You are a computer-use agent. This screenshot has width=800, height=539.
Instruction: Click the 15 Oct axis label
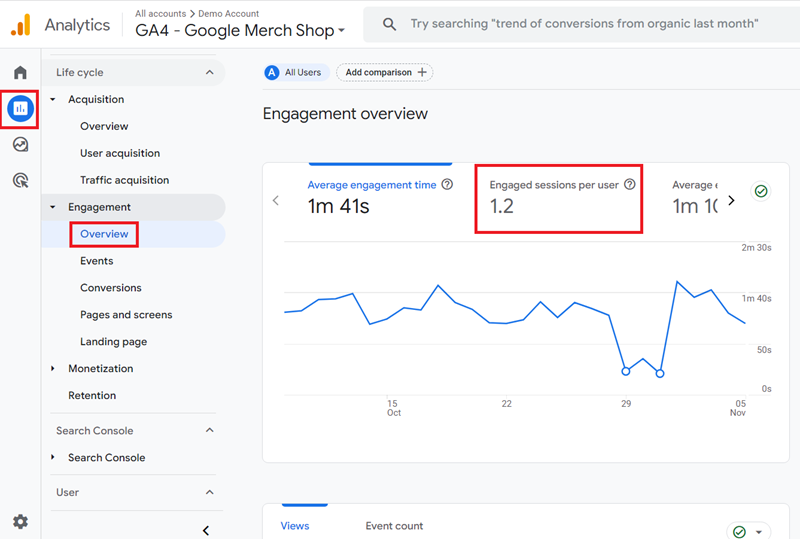pos(393,408)
